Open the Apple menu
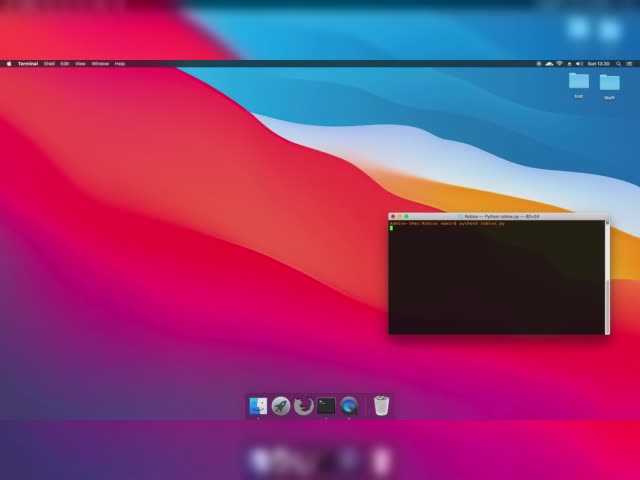 [x=9, y=64]
